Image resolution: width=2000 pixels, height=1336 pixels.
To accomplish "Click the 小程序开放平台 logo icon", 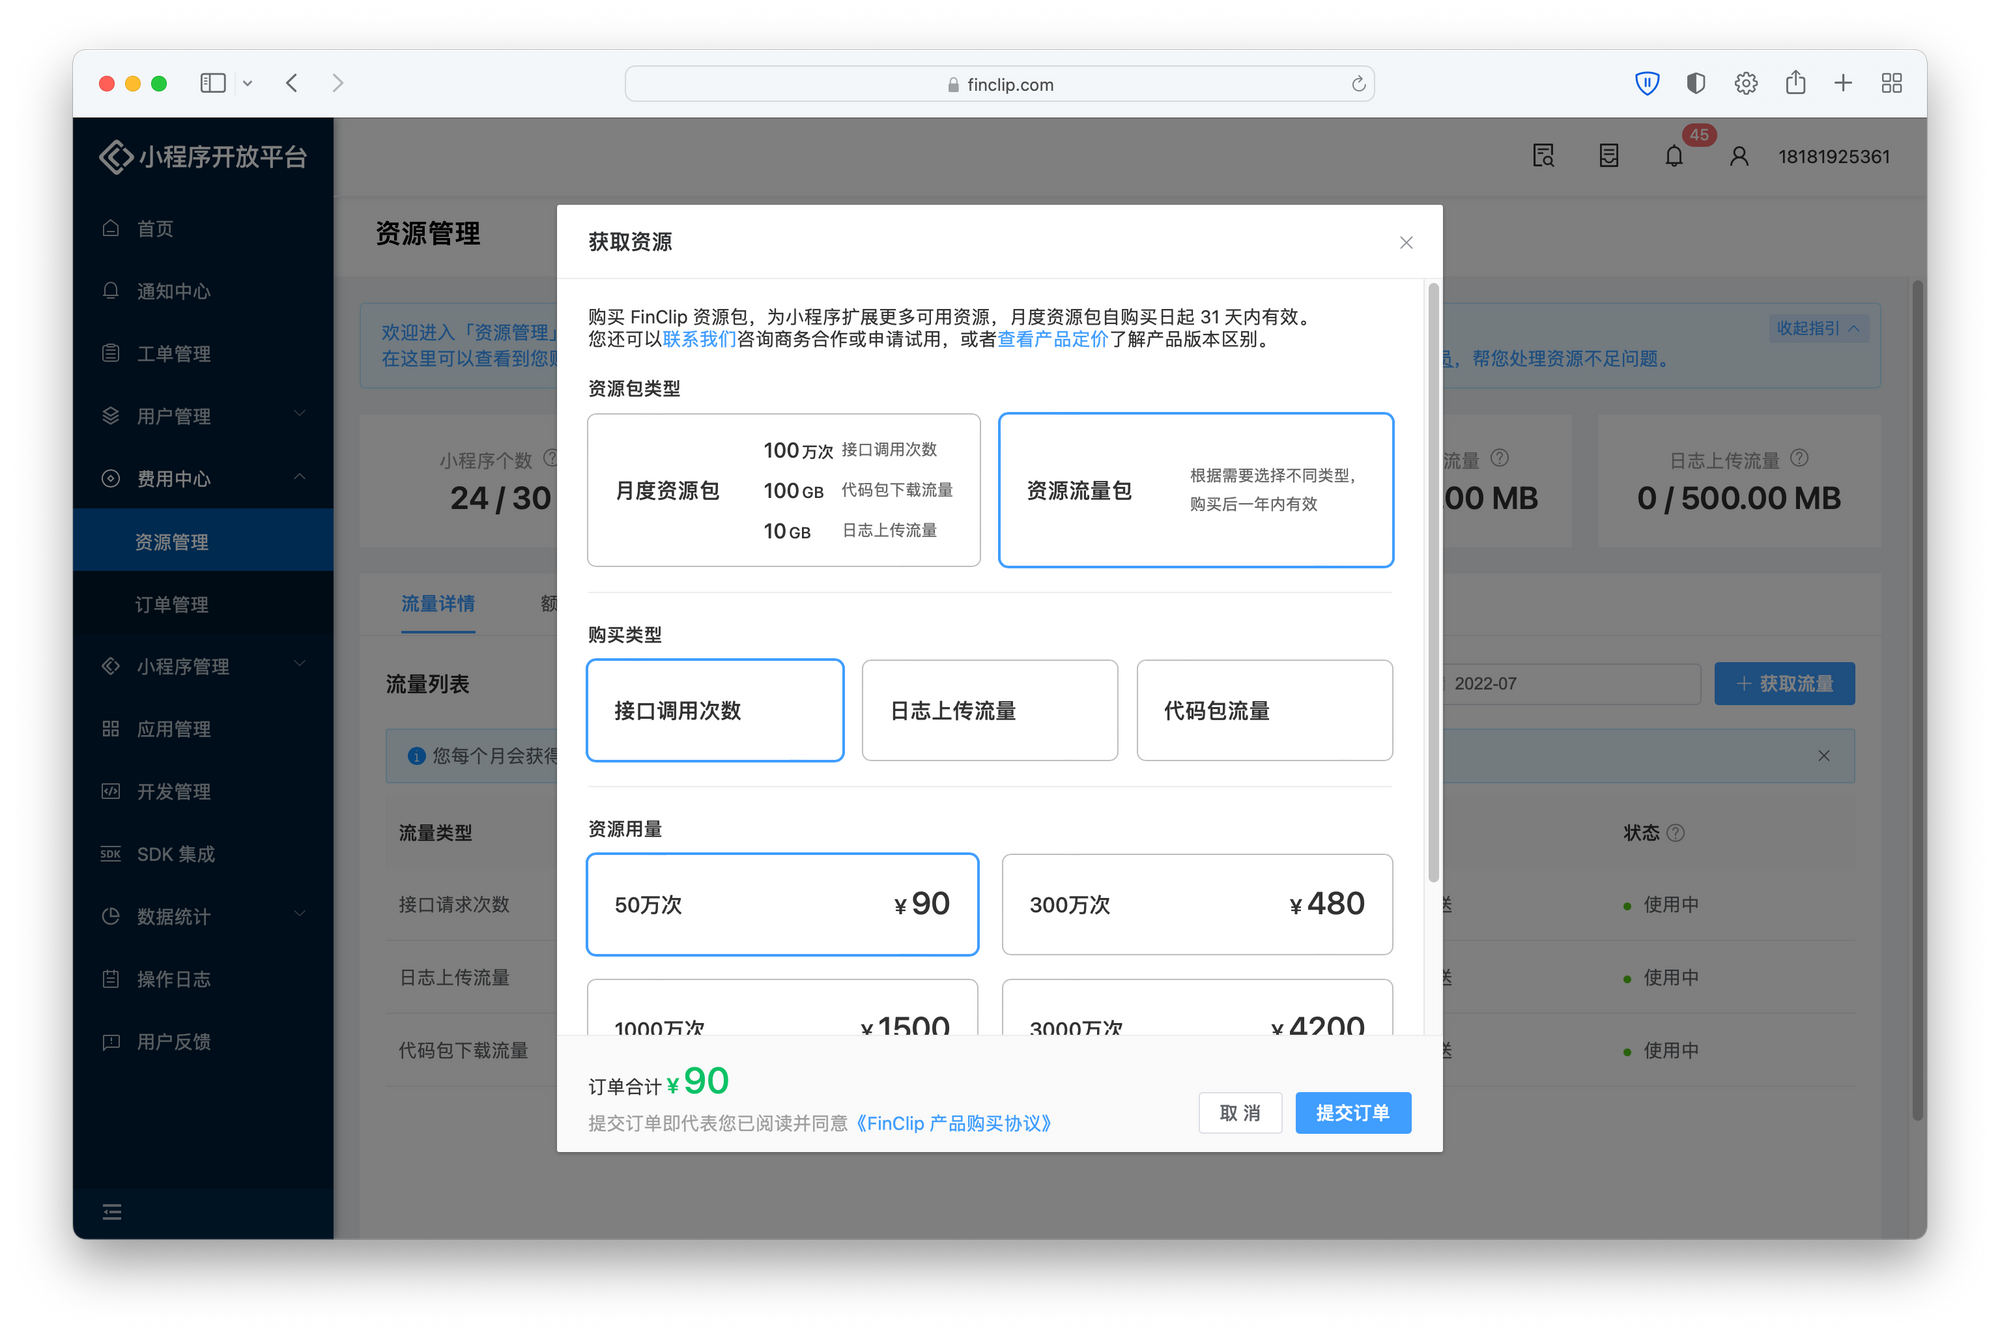I will (x=116, y=157).
